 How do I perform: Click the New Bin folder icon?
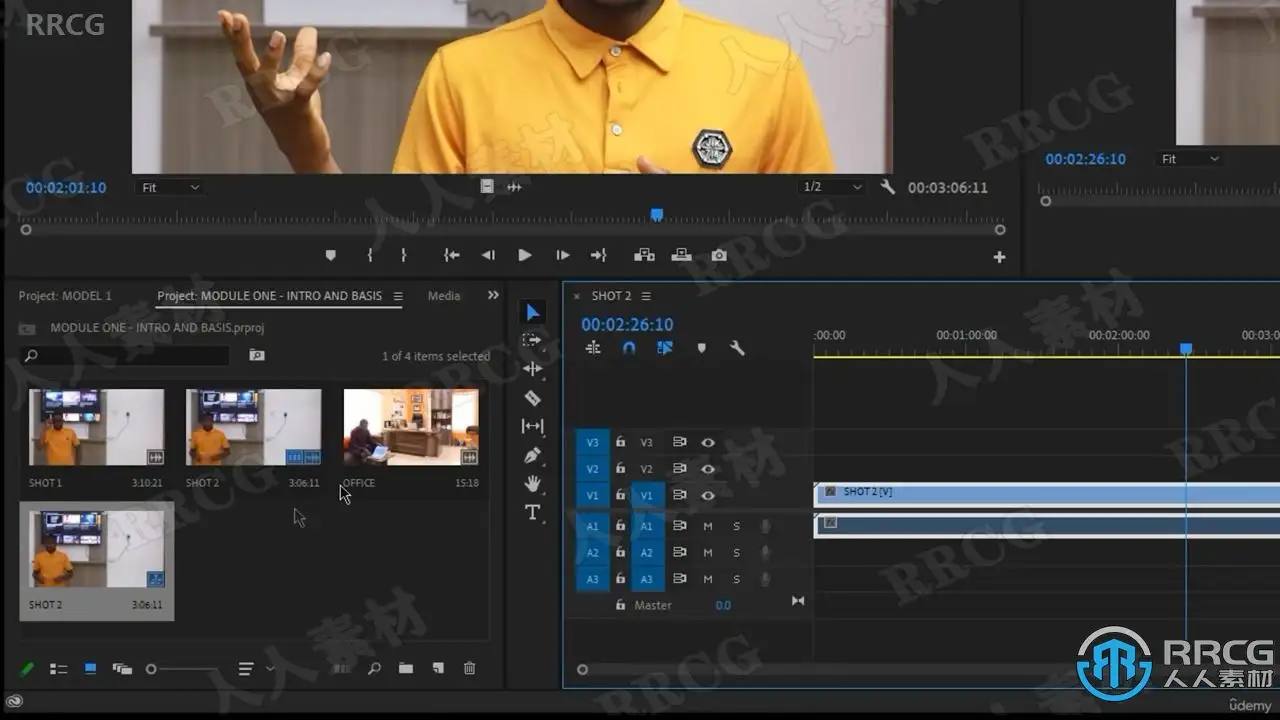(406, 669)
